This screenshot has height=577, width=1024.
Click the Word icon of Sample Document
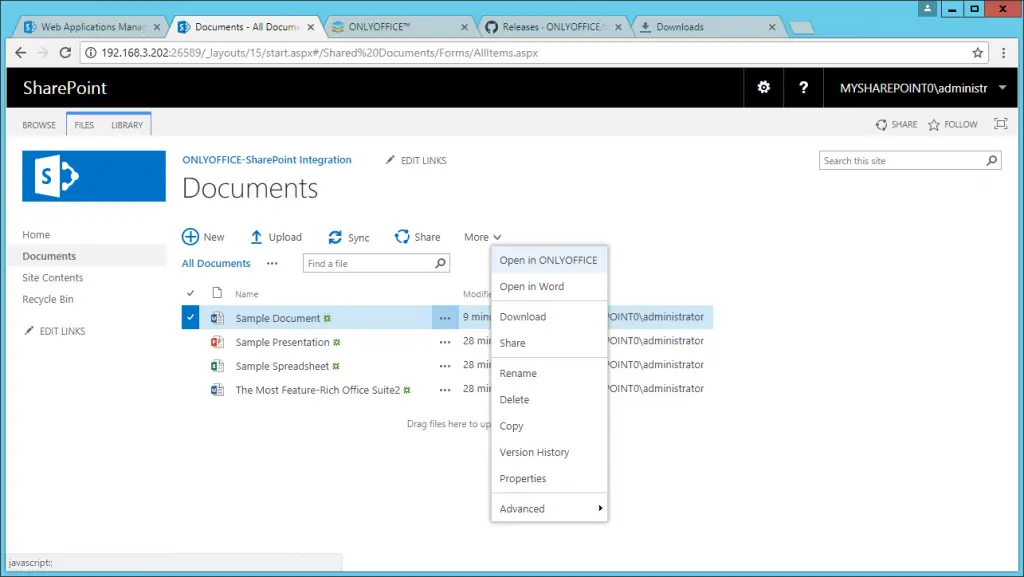[217, 318]
